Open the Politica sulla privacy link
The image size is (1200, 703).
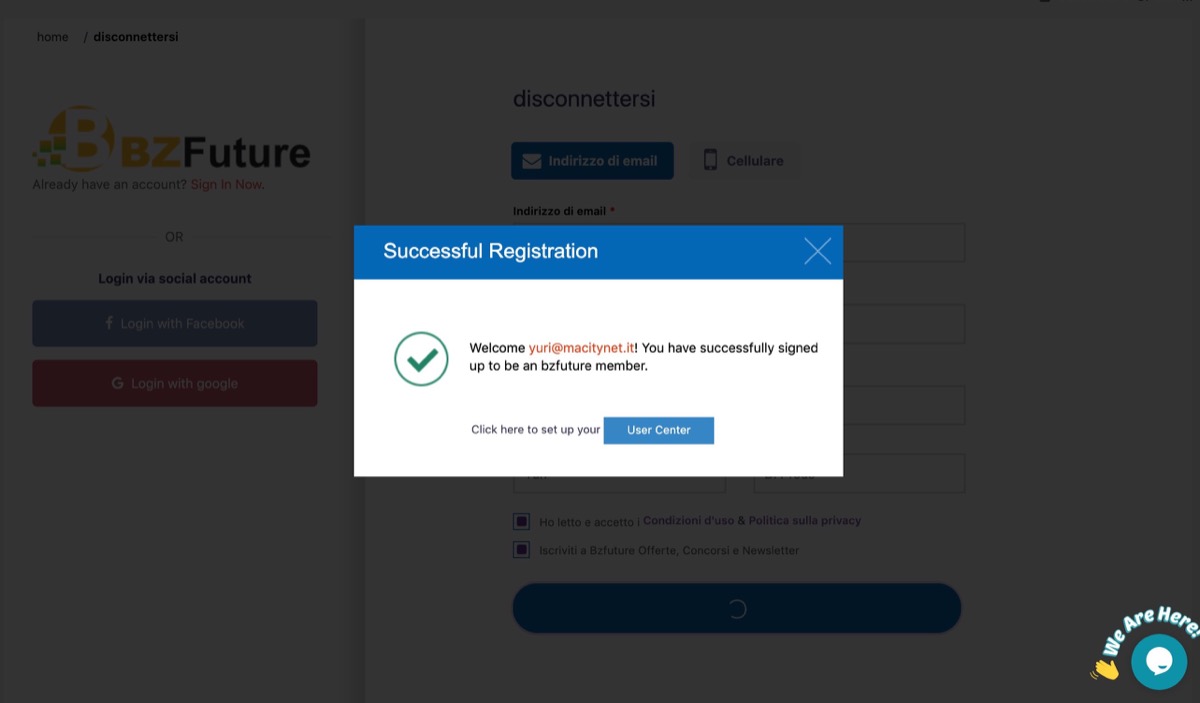coord(805,521)
